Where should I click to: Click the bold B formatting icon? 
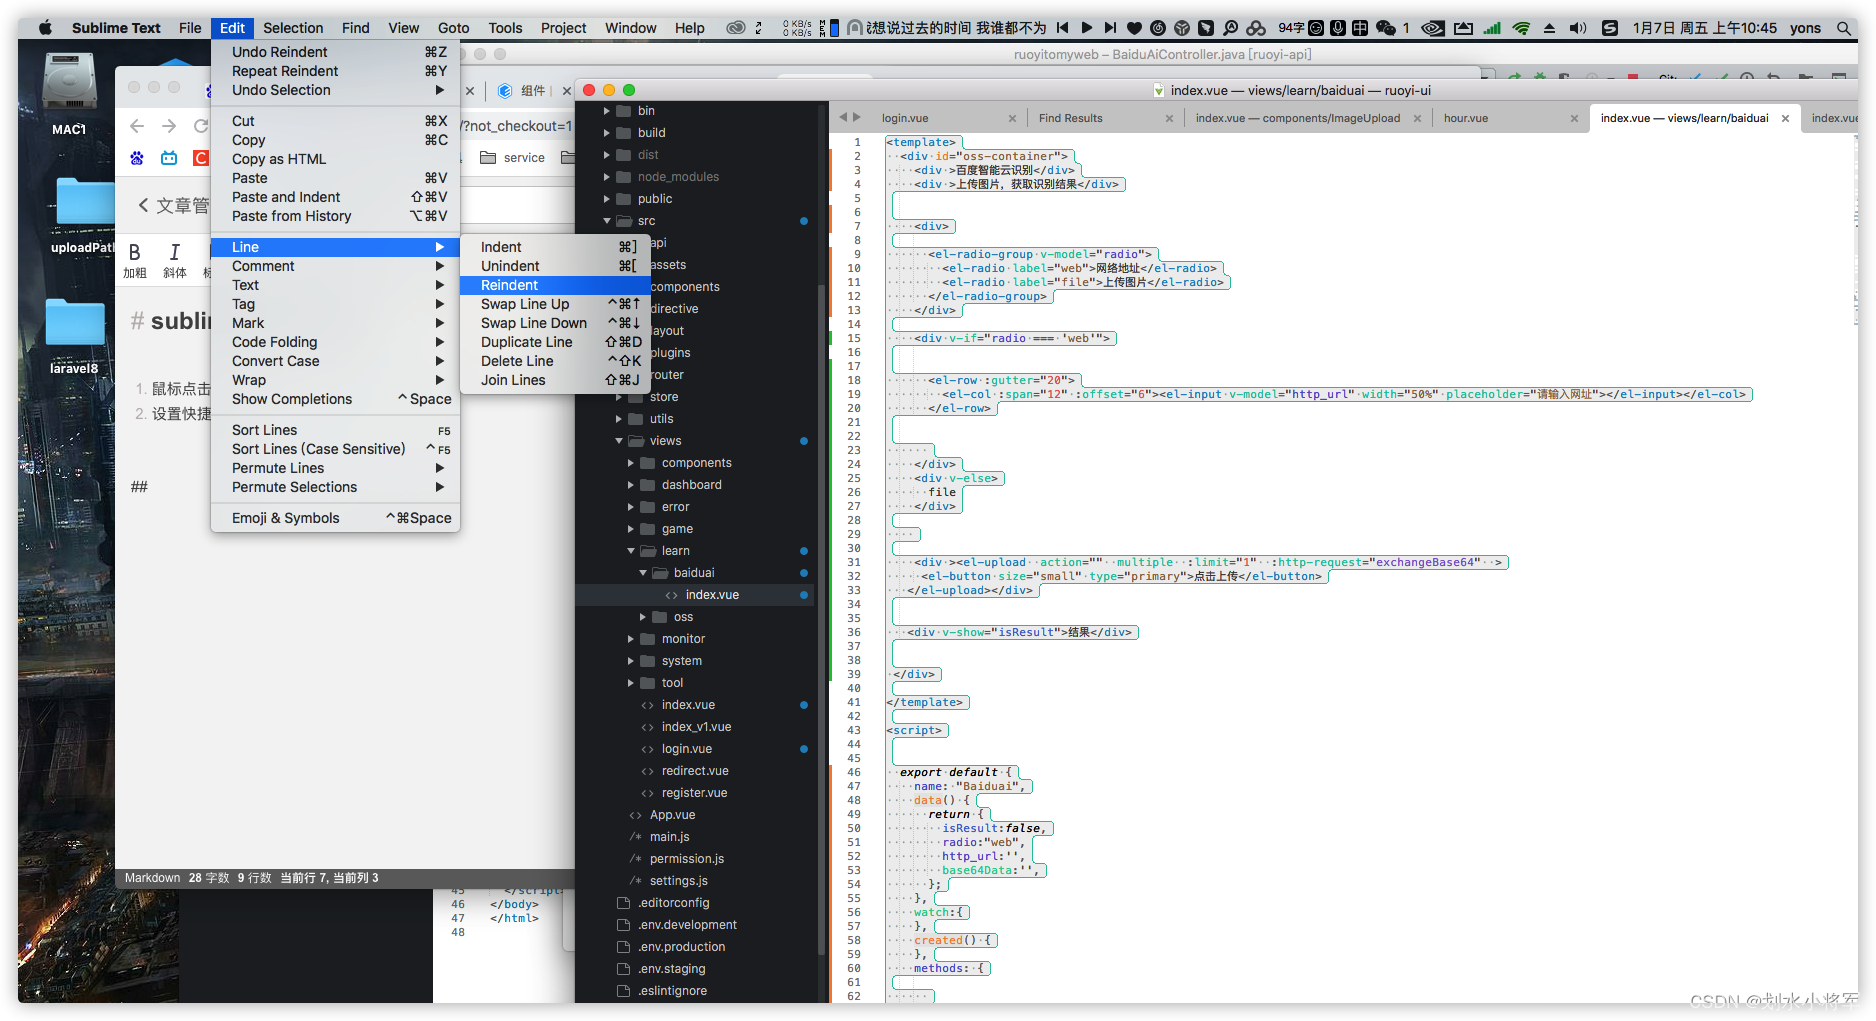134,252
